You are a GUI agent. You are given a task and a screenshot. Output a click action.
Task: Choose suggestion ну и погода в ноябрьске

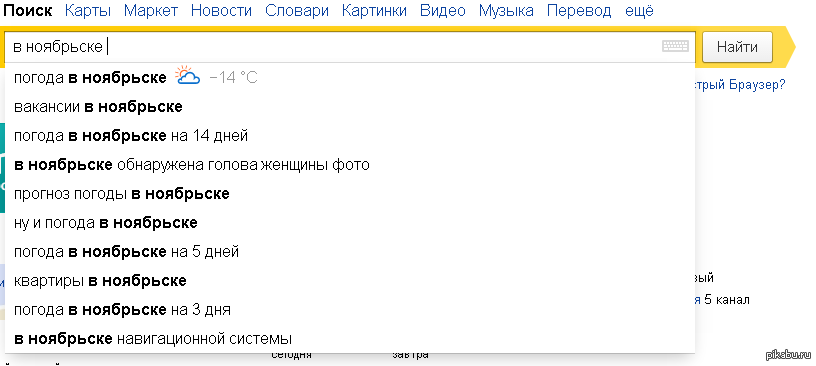pos(350,223)
